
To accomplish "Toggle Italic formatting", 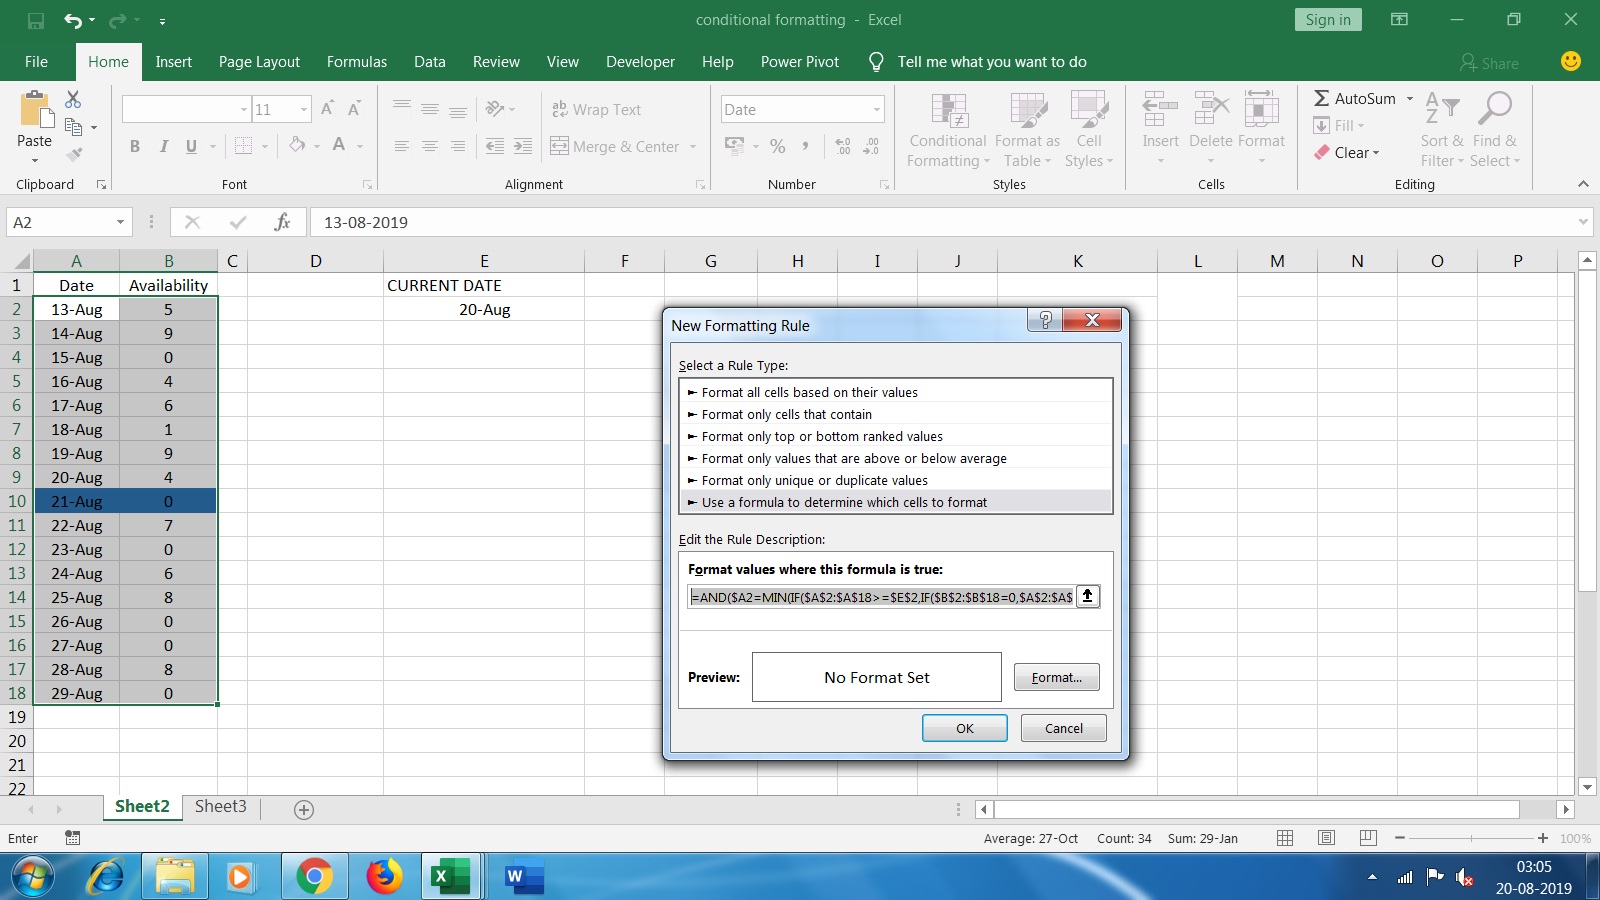I will [164, 146].
